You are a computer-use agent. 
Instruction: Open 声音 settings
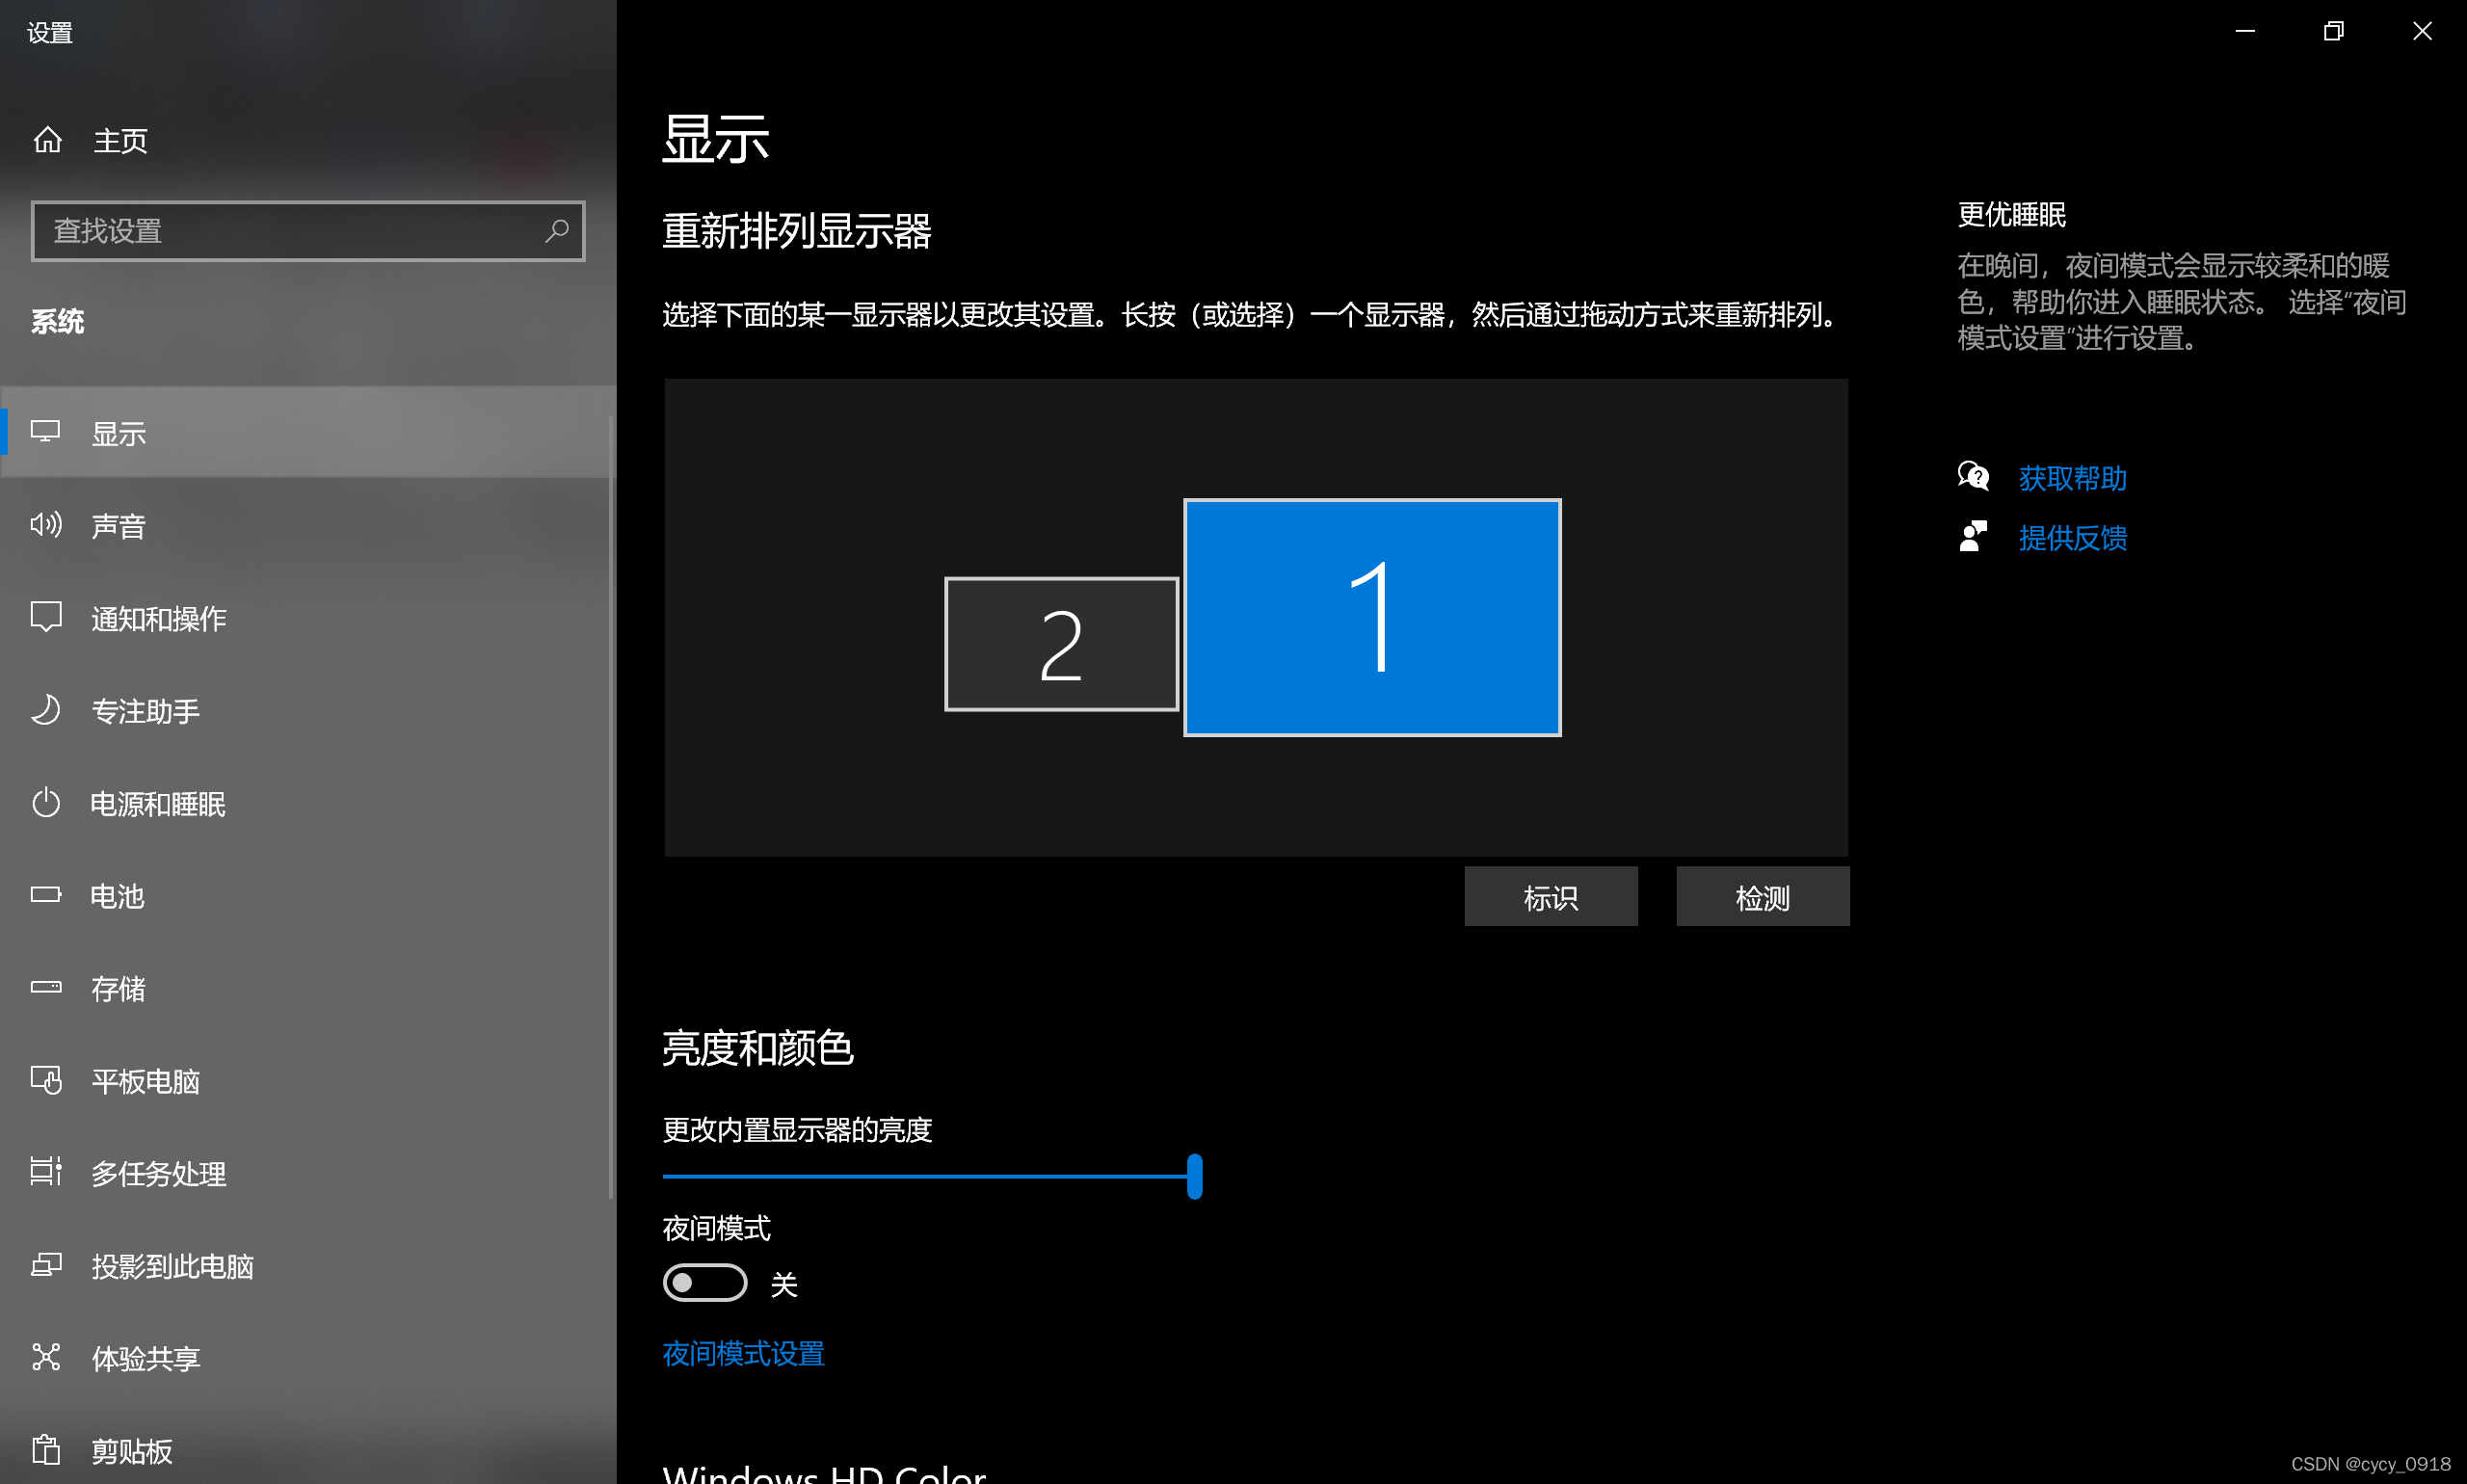coord(308,525)
